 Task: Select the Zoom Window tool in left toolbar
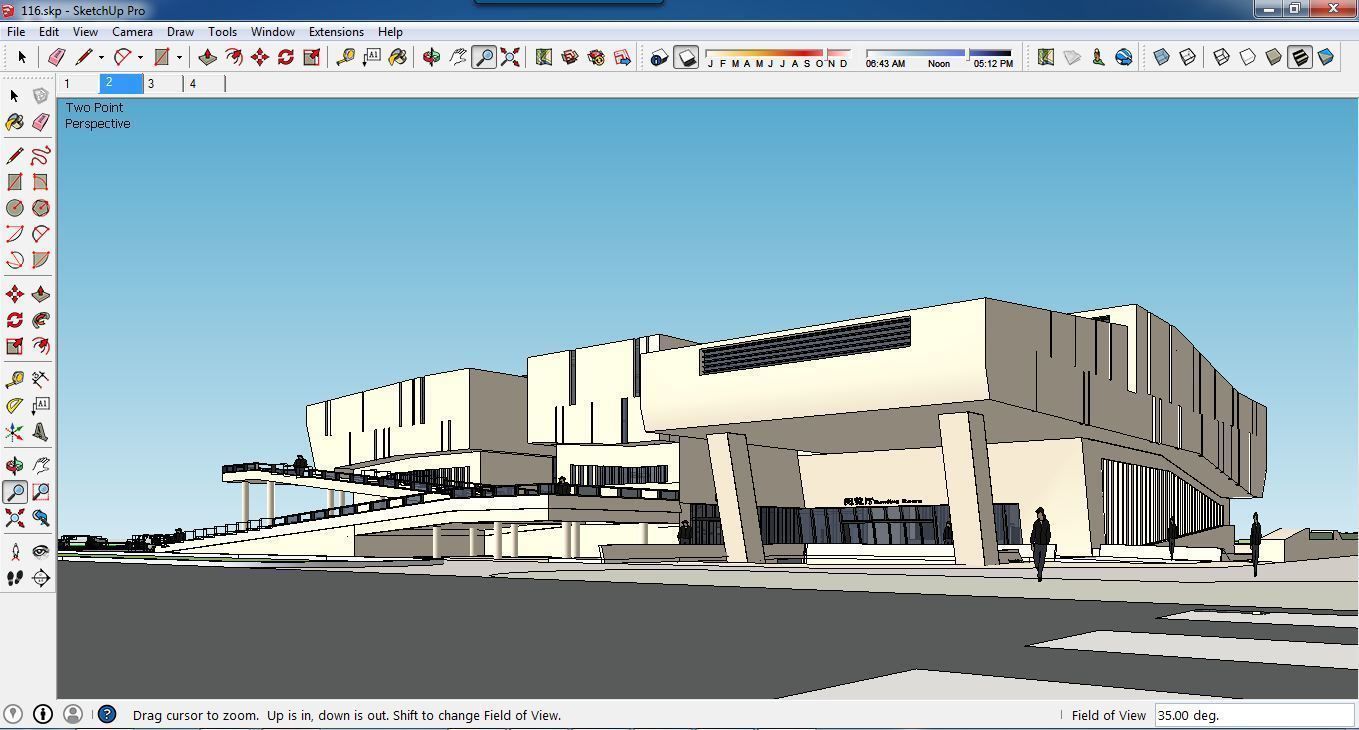pyautogui.click(x=40, y=492)
